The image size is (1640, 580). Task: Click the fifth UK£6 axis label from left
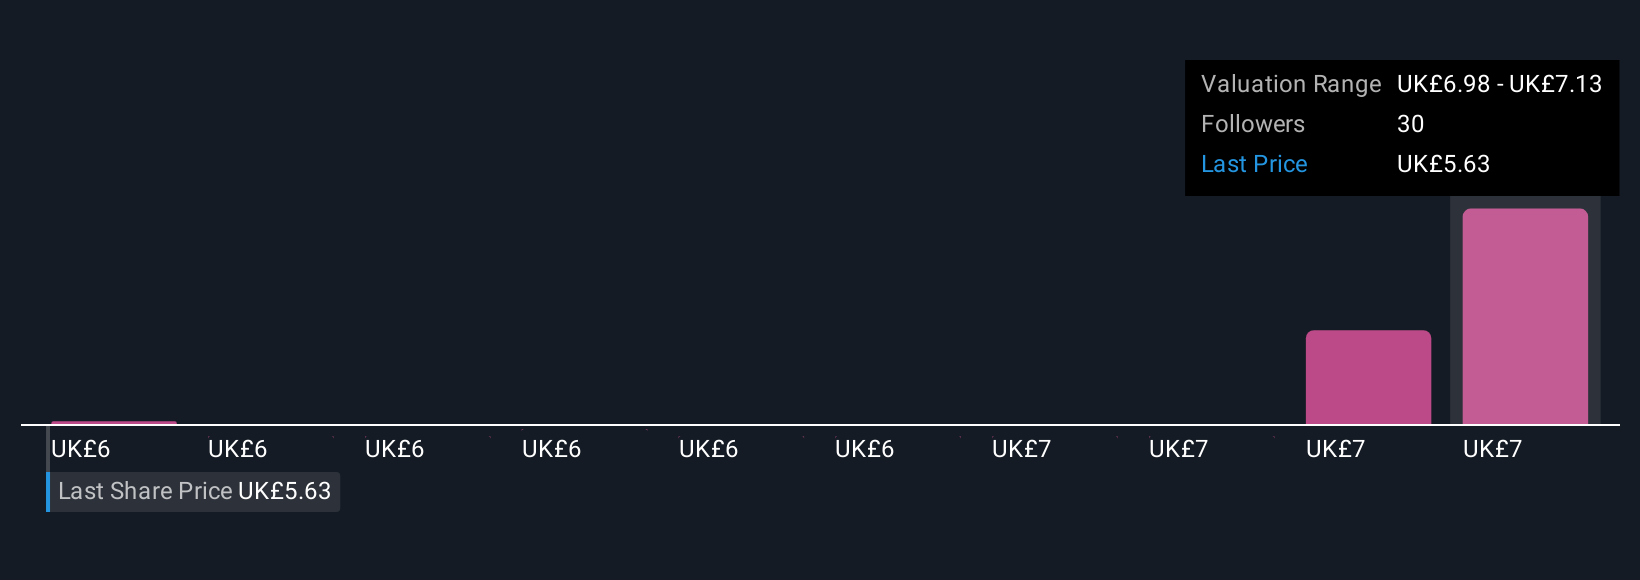(x=708, y=449)
